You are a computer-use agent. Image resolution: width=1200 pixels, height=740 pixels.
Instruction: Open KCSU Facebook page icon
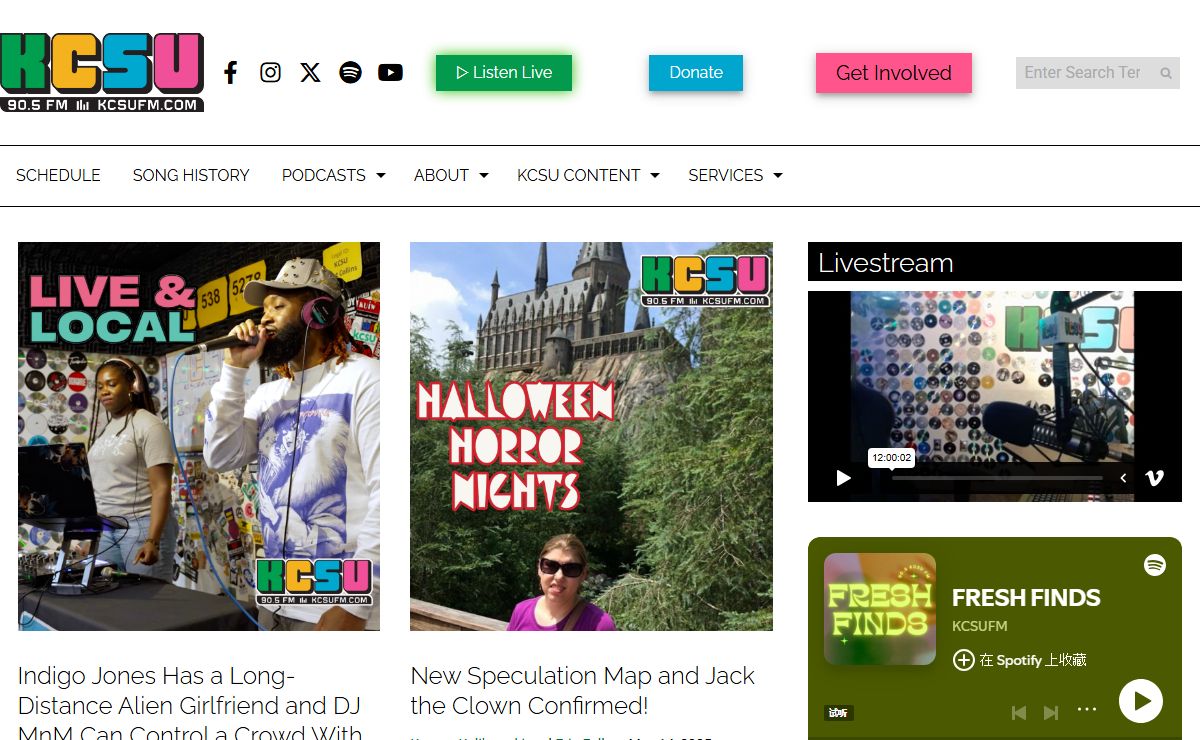point(230,72)
